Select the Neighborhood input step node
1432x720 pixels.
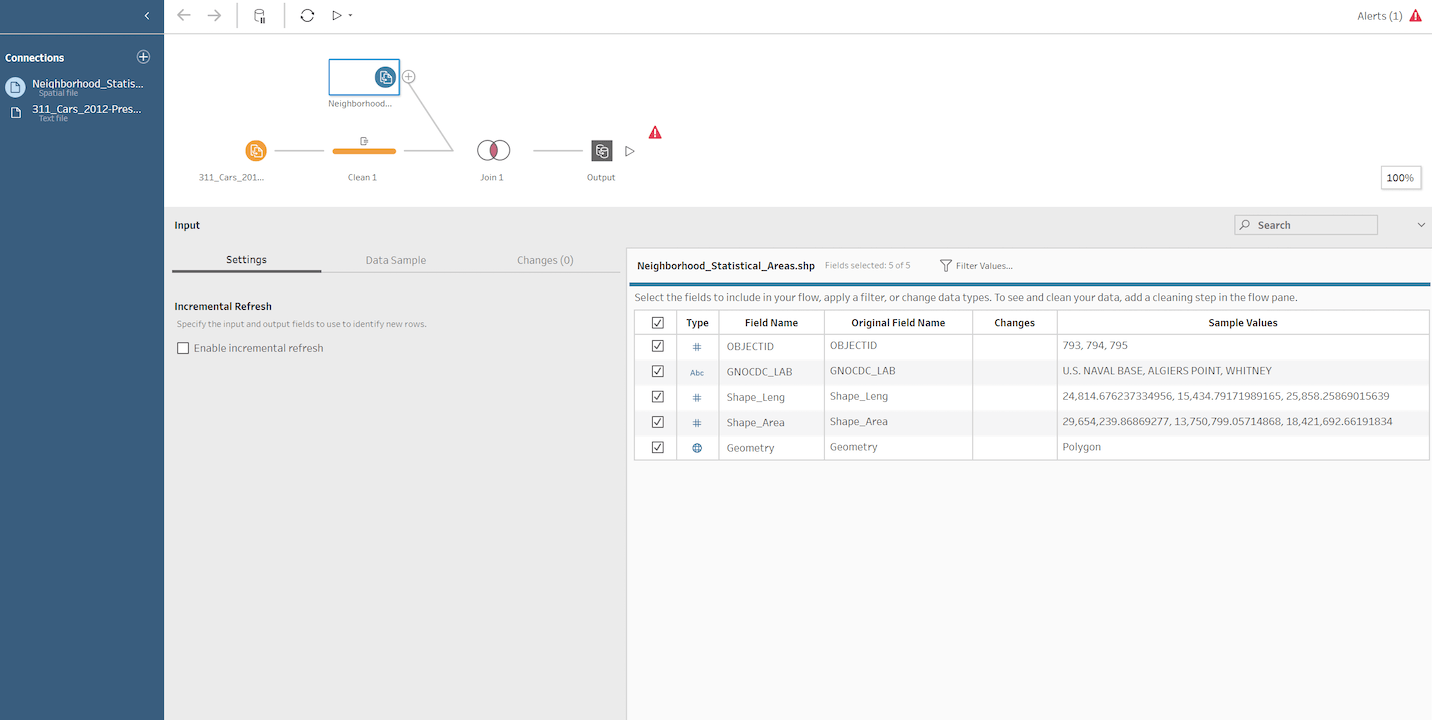click(364, 77)
